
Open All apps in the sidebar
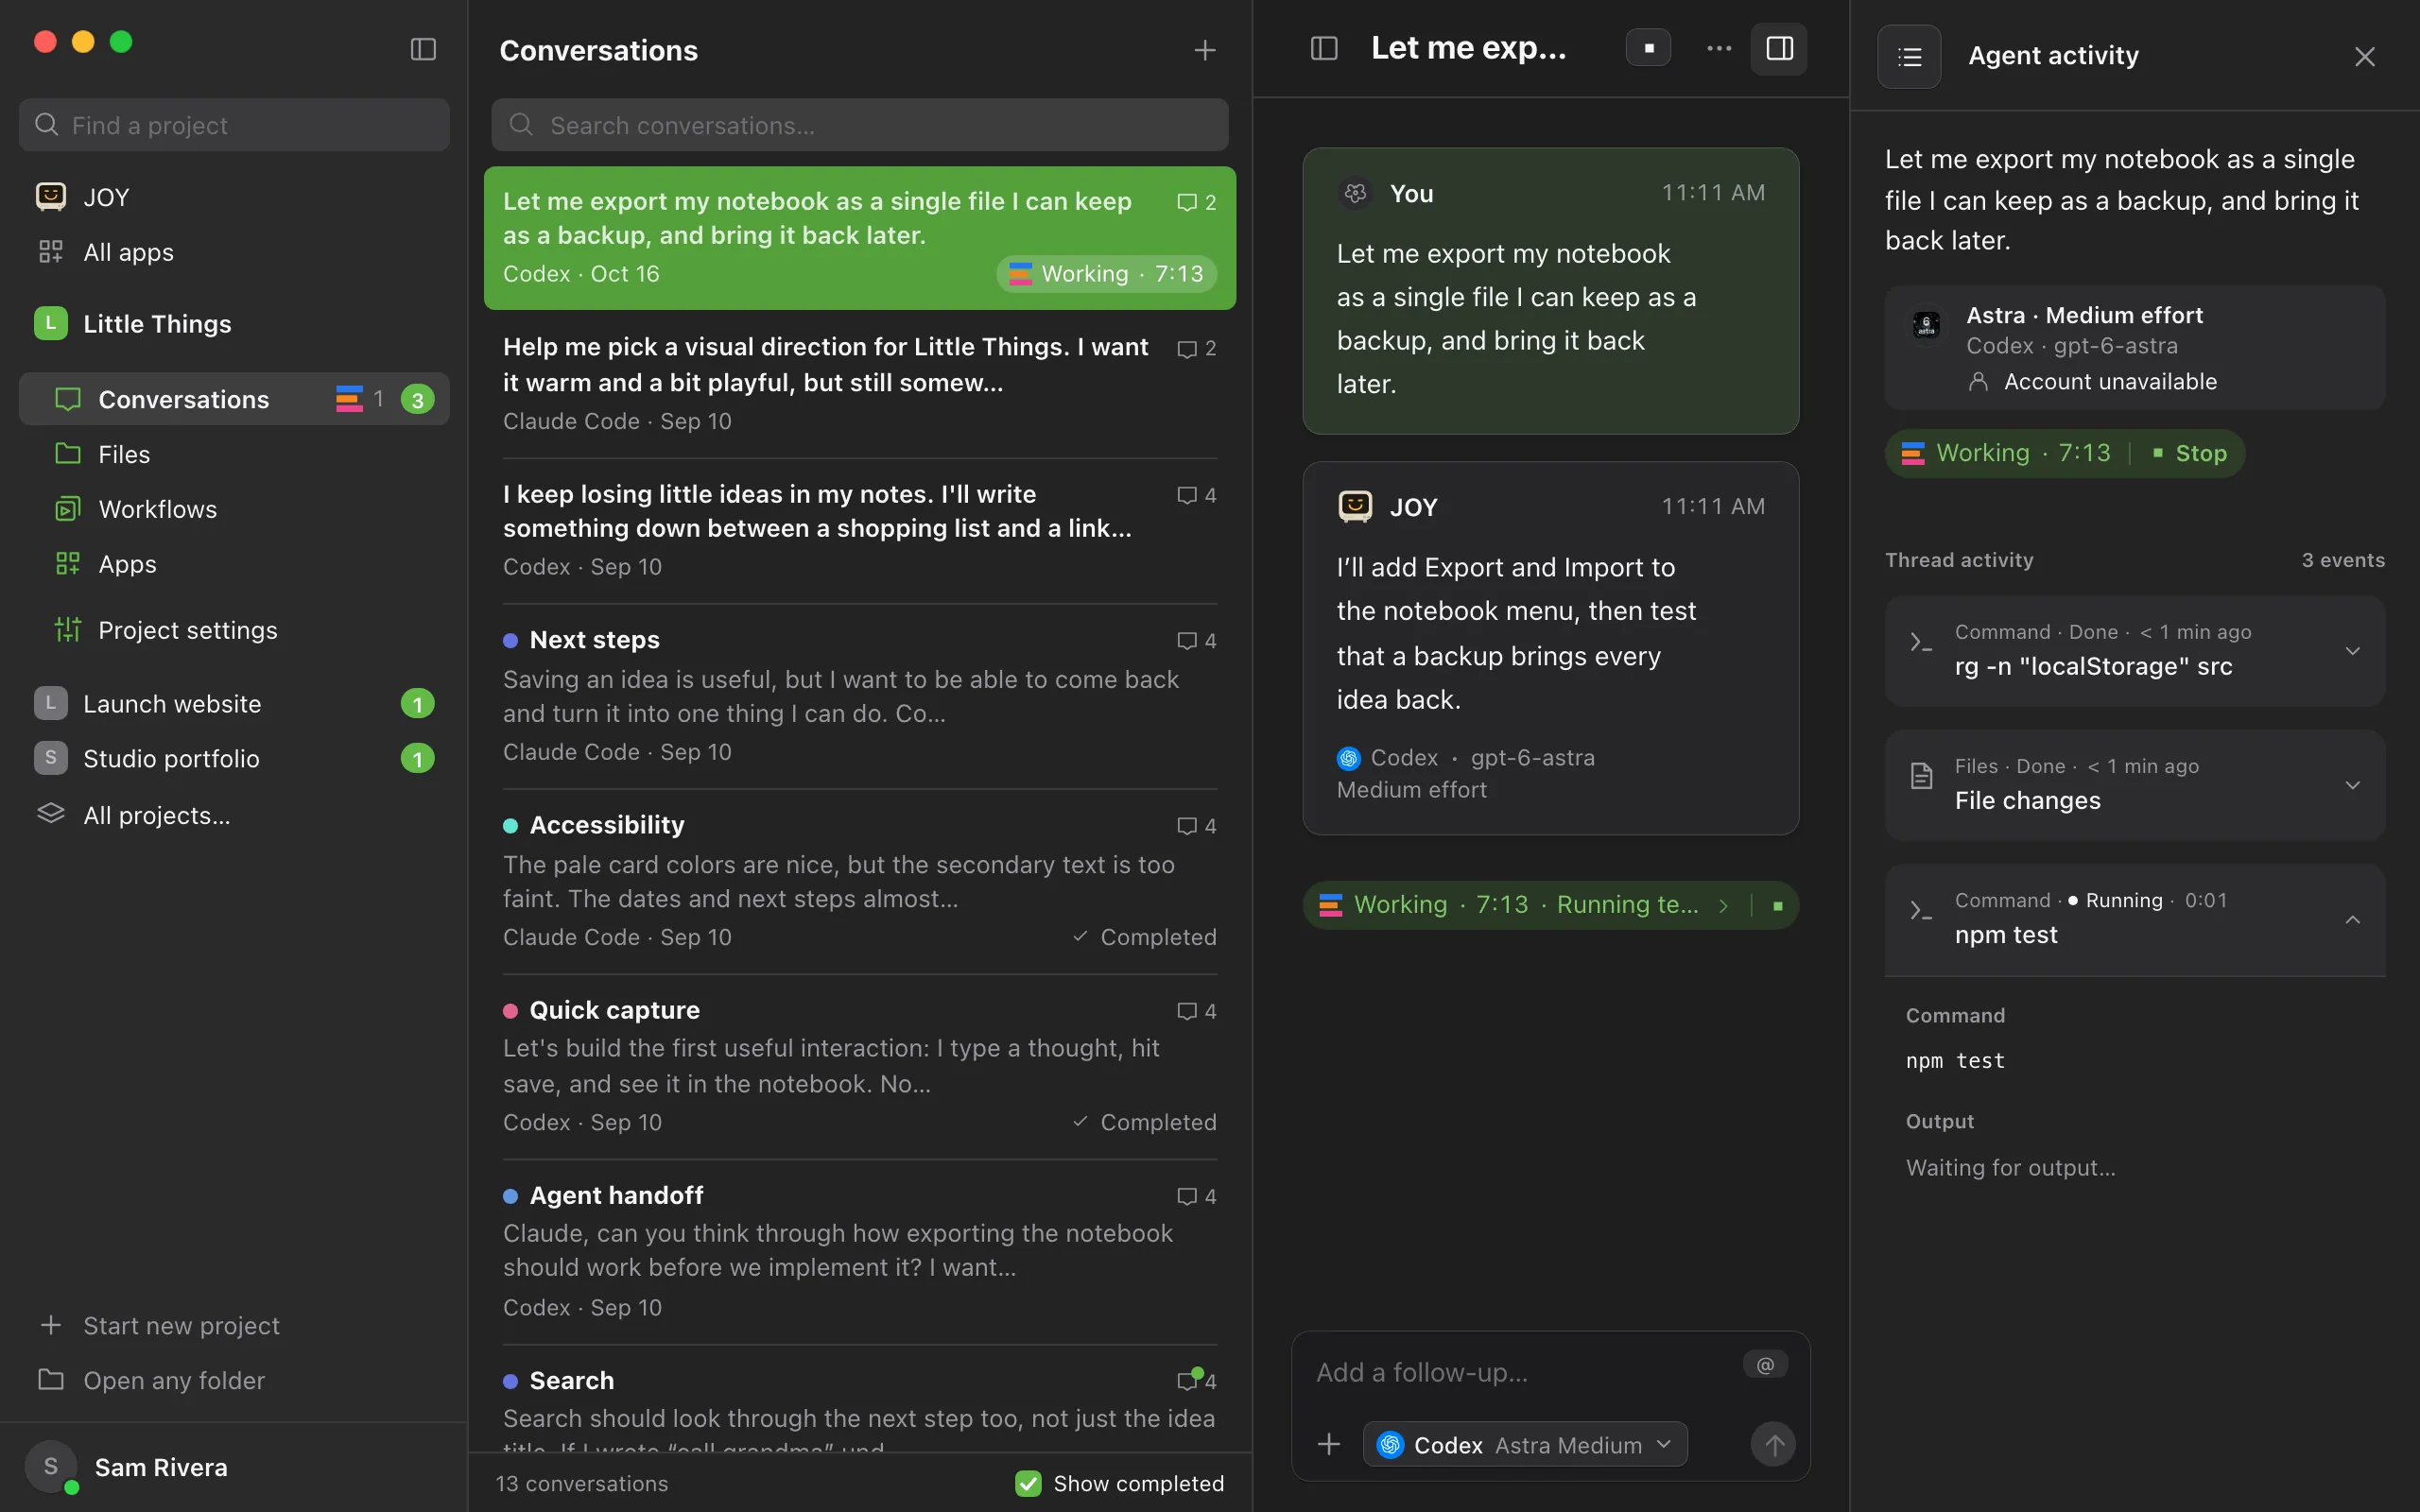click(x=234, y=252)
